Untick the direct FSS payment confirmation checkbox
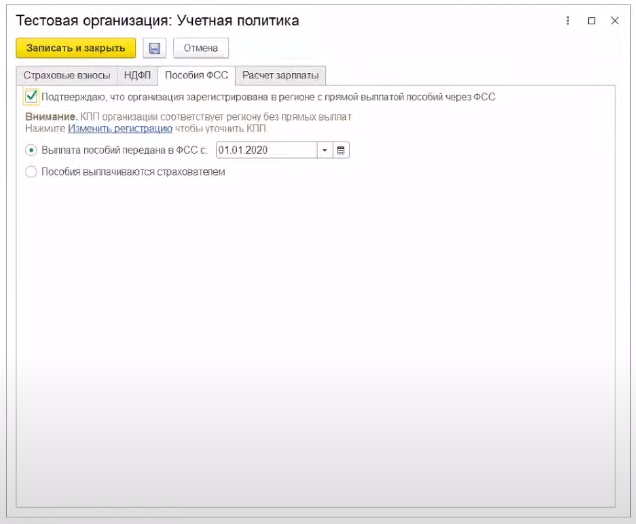The image size is (636, 524). click(32, 97)
